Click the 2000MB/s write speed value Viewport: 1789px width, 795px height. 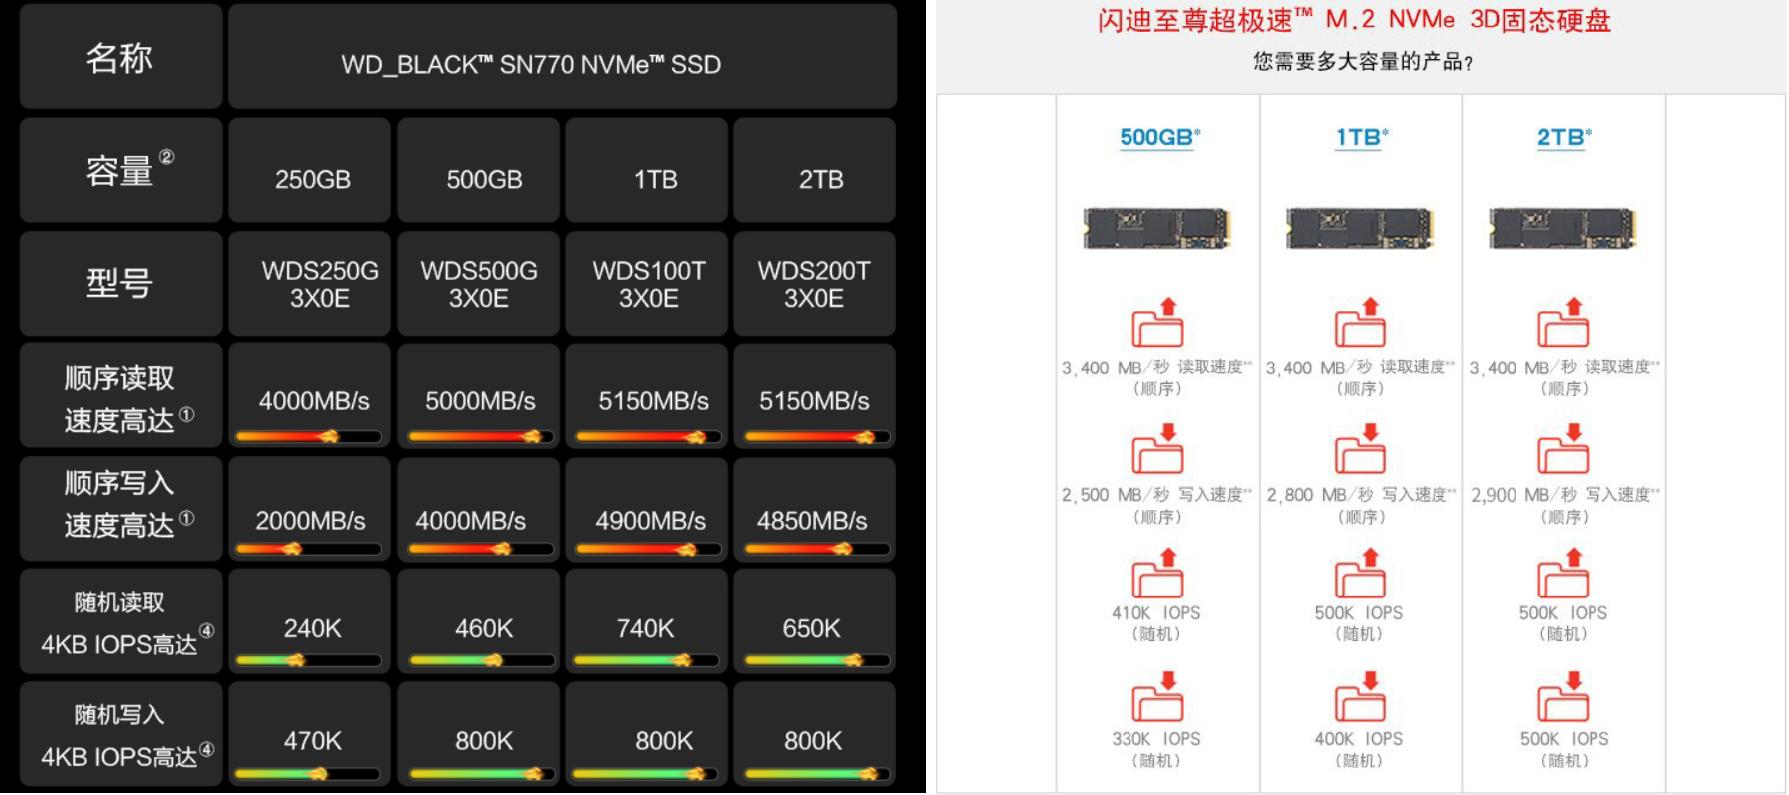pos(310,521)
